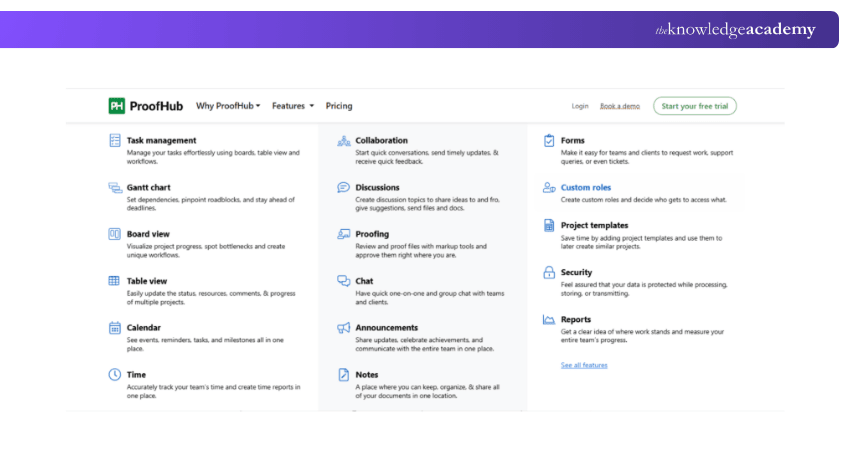This screenshot has width=850, height=450.
Task: Open the Collaboration feature heading
Action: point(382,140)
